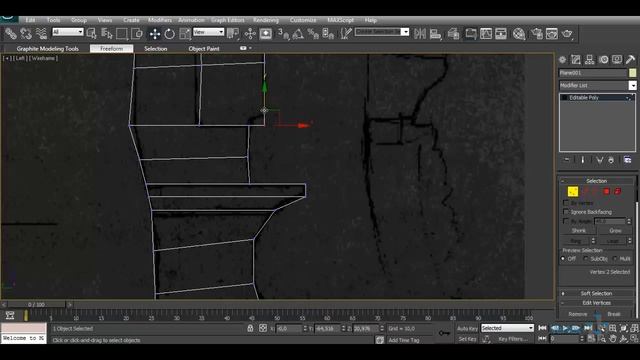Click the time slider 0/100 handle
This screenshot has height=360, width=640.
click(x=36, y=304)
